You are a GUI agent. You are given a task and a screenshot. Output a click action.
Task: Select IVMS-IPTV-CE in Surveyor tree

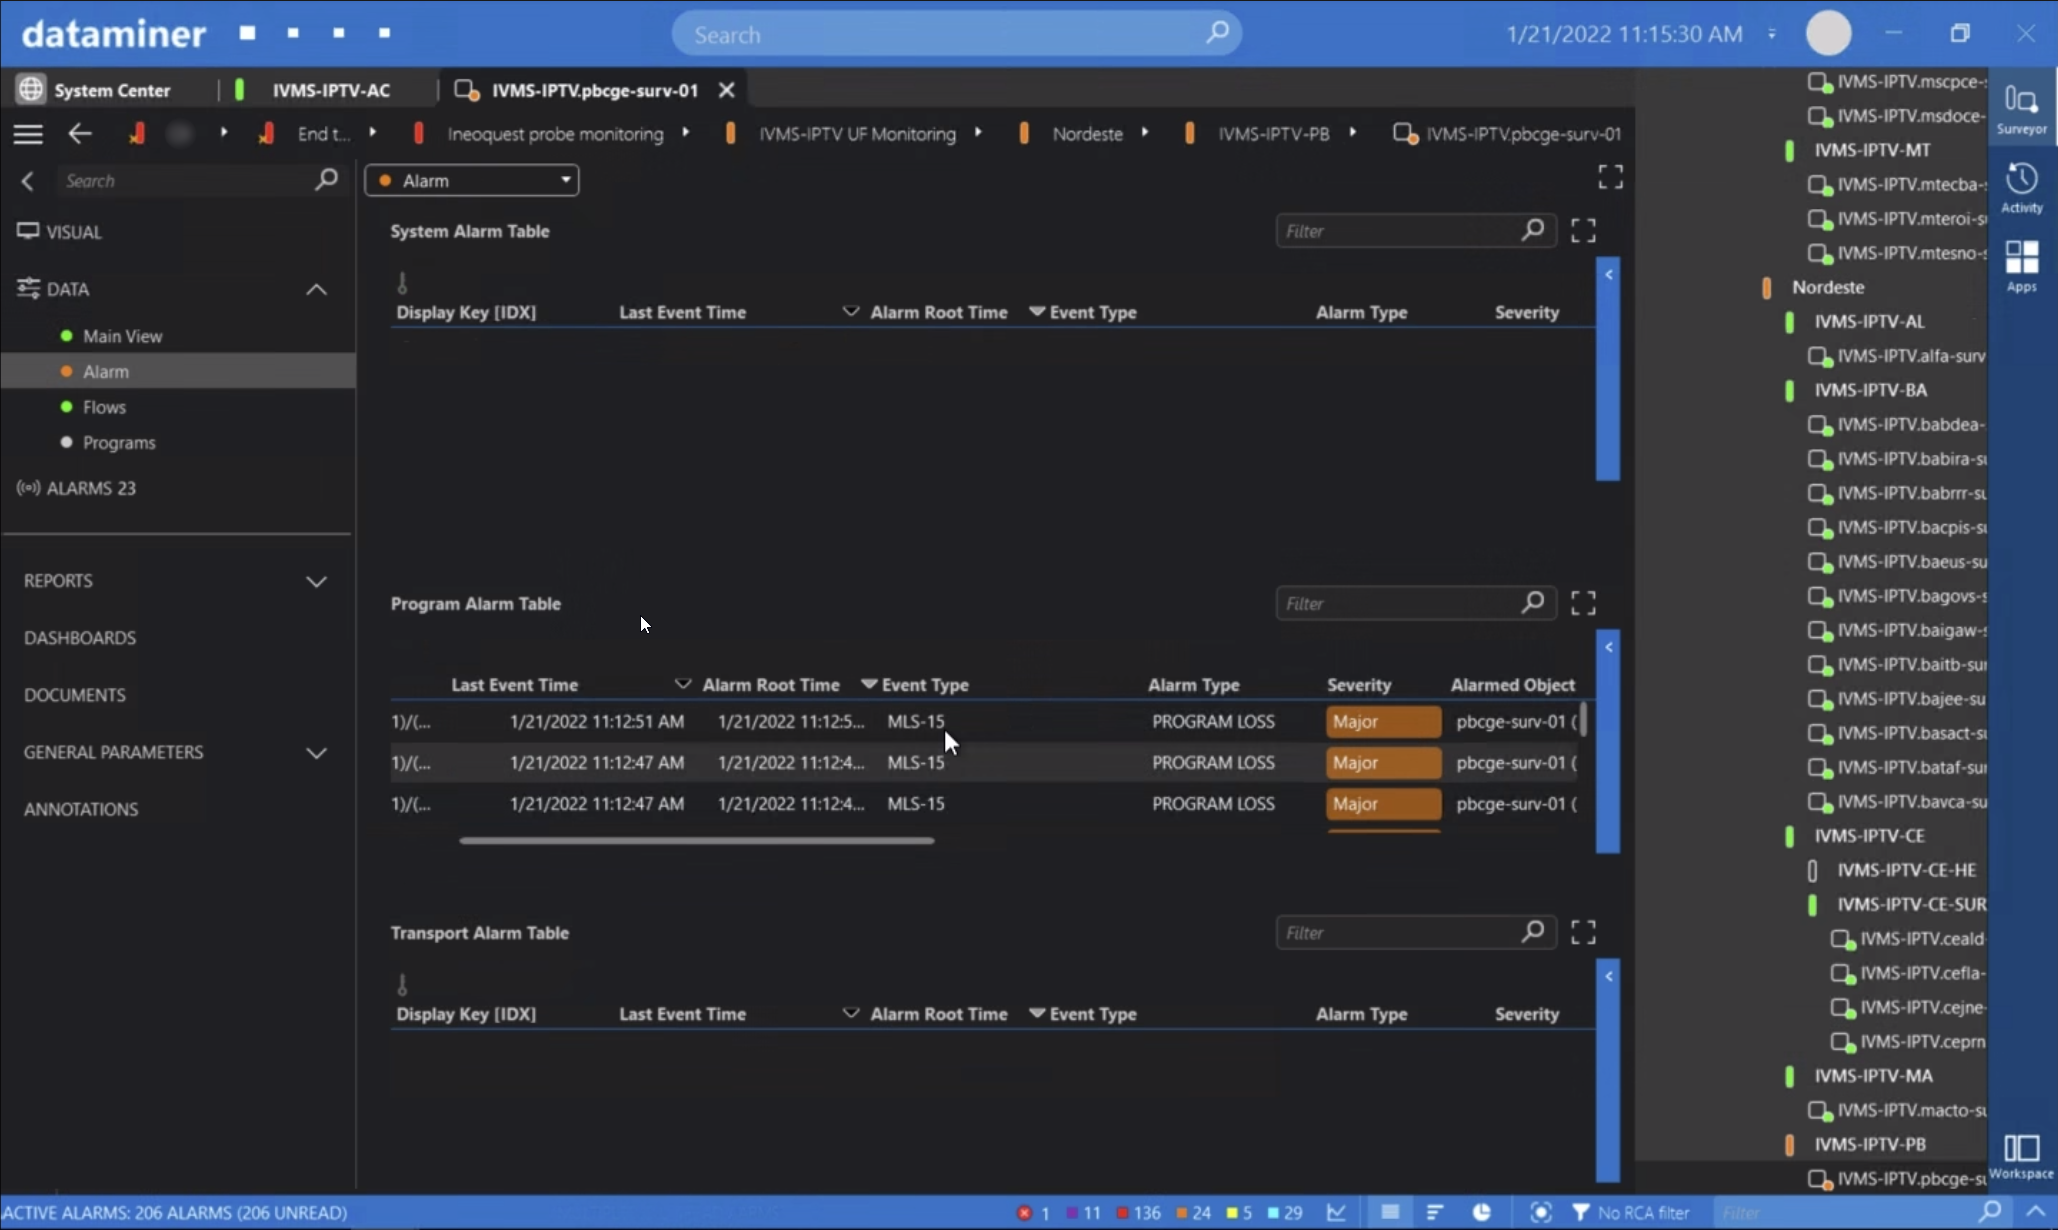coord(1868,836)
